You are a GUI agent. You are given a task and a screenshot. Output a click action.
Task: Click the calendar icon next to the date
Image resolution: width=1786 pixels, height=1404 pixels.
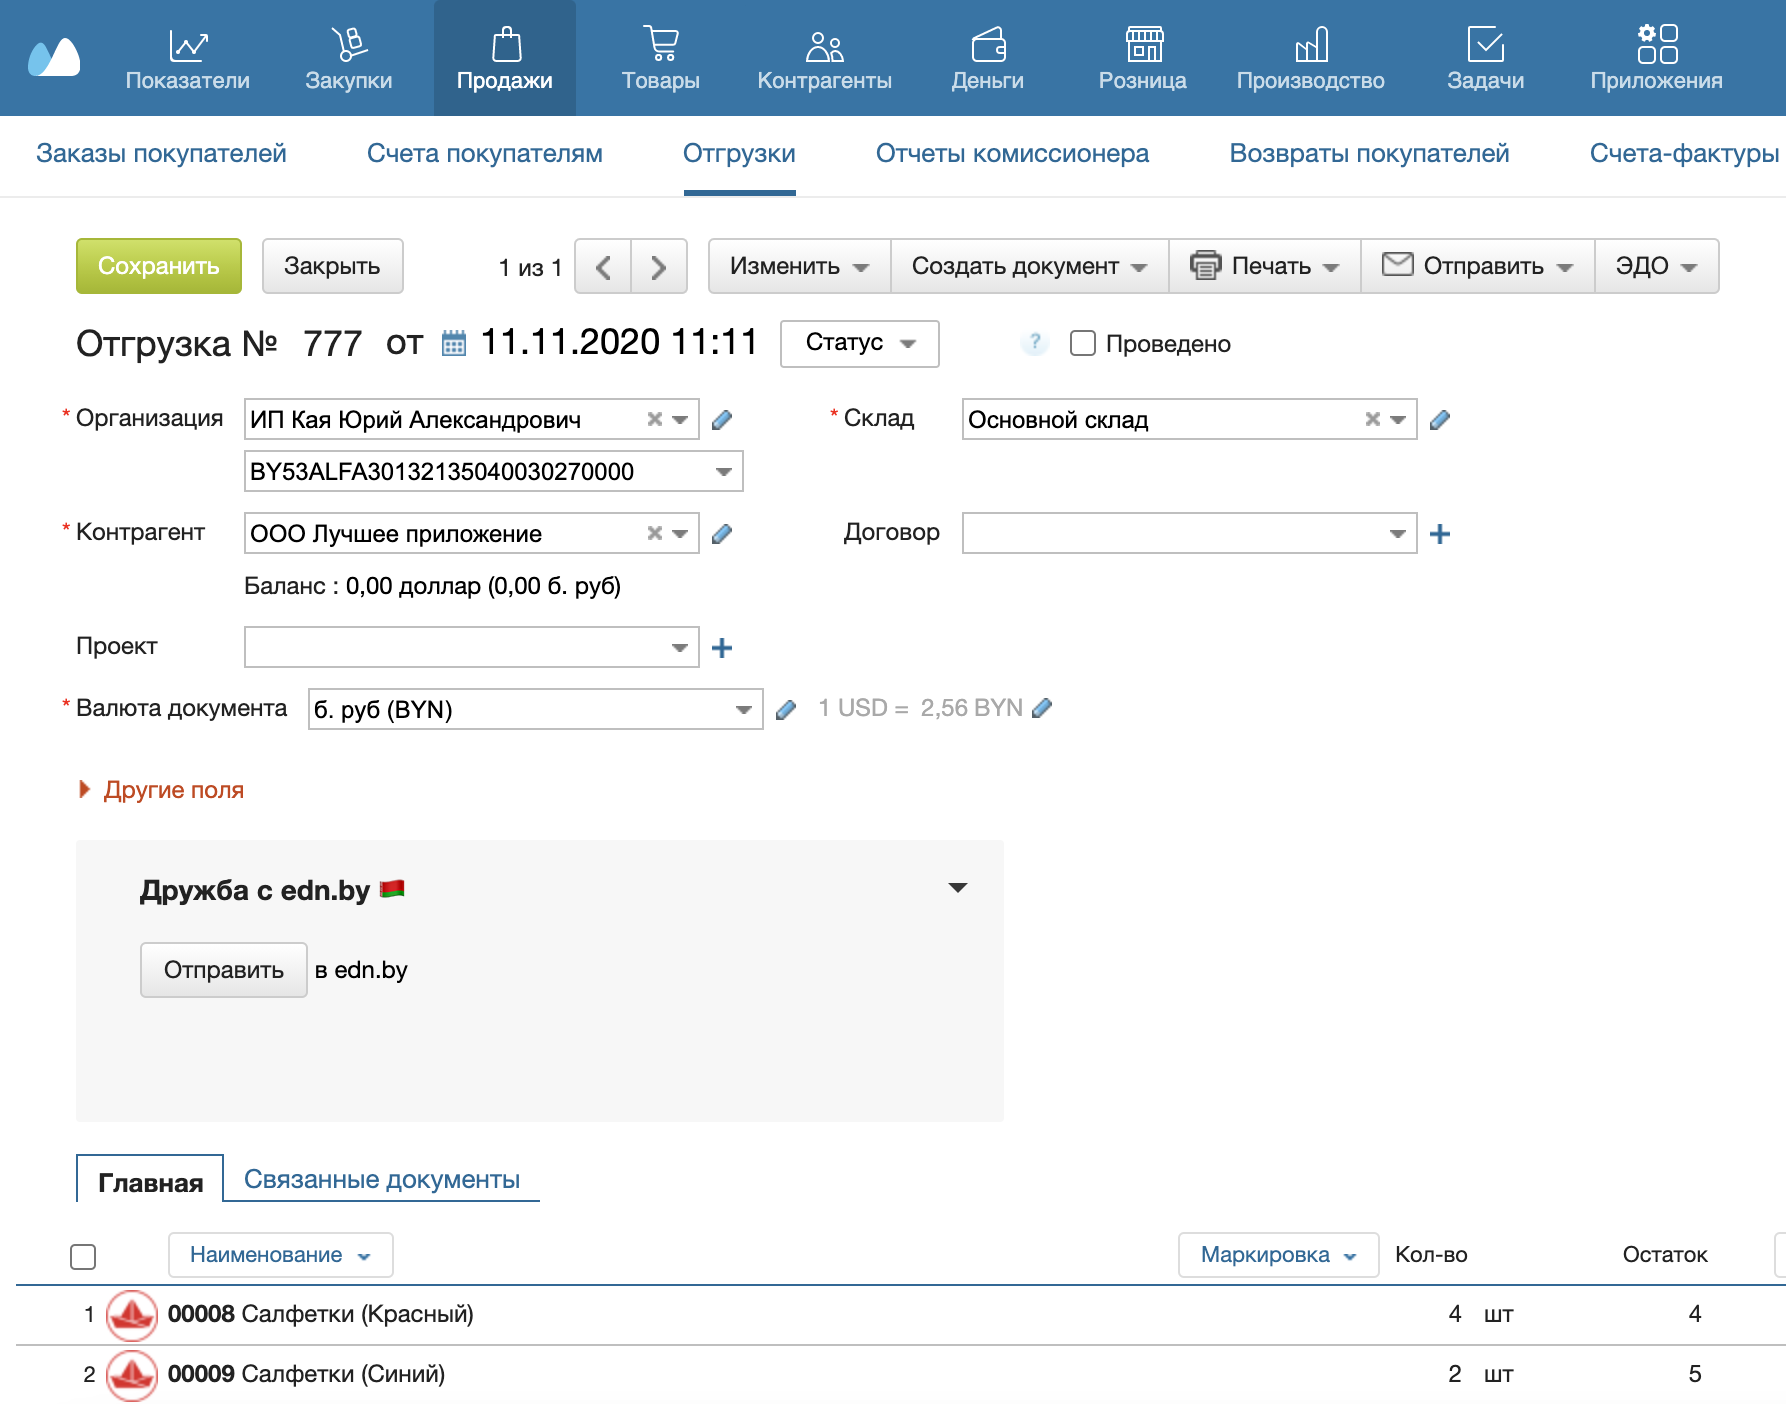click(x=454, y=343)
